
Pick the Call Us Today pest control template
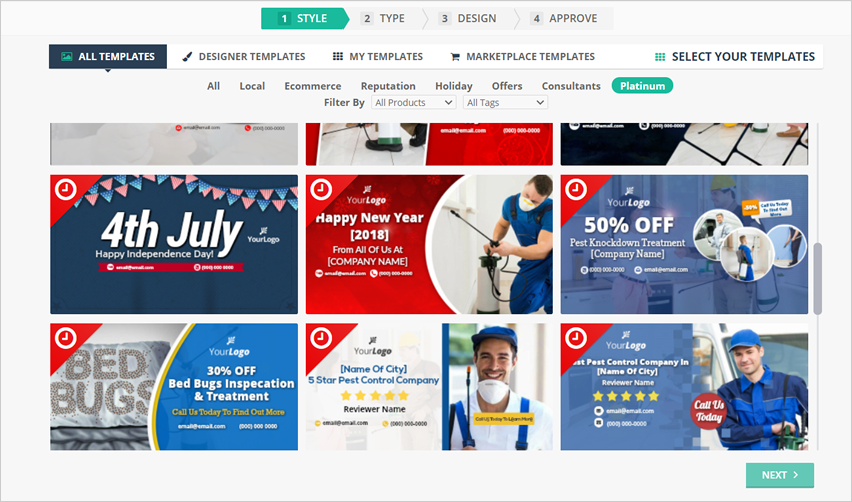coord(684,386)
